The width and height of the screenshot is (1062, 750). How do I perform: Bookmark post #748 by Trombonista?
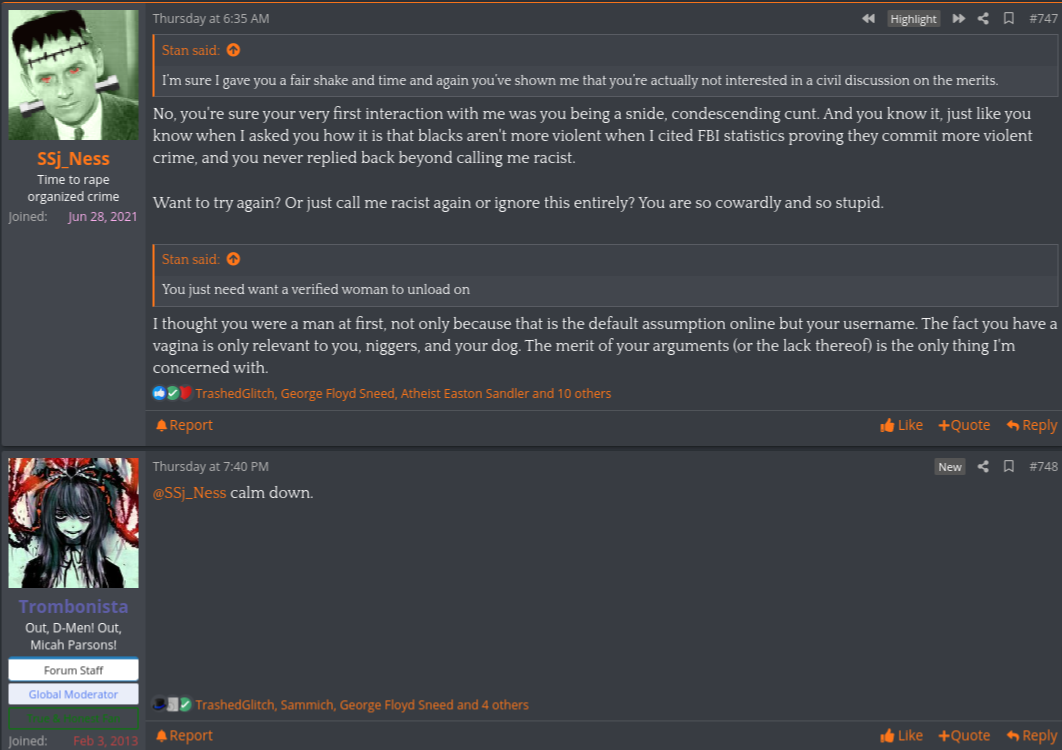[x=1009, y=467]
